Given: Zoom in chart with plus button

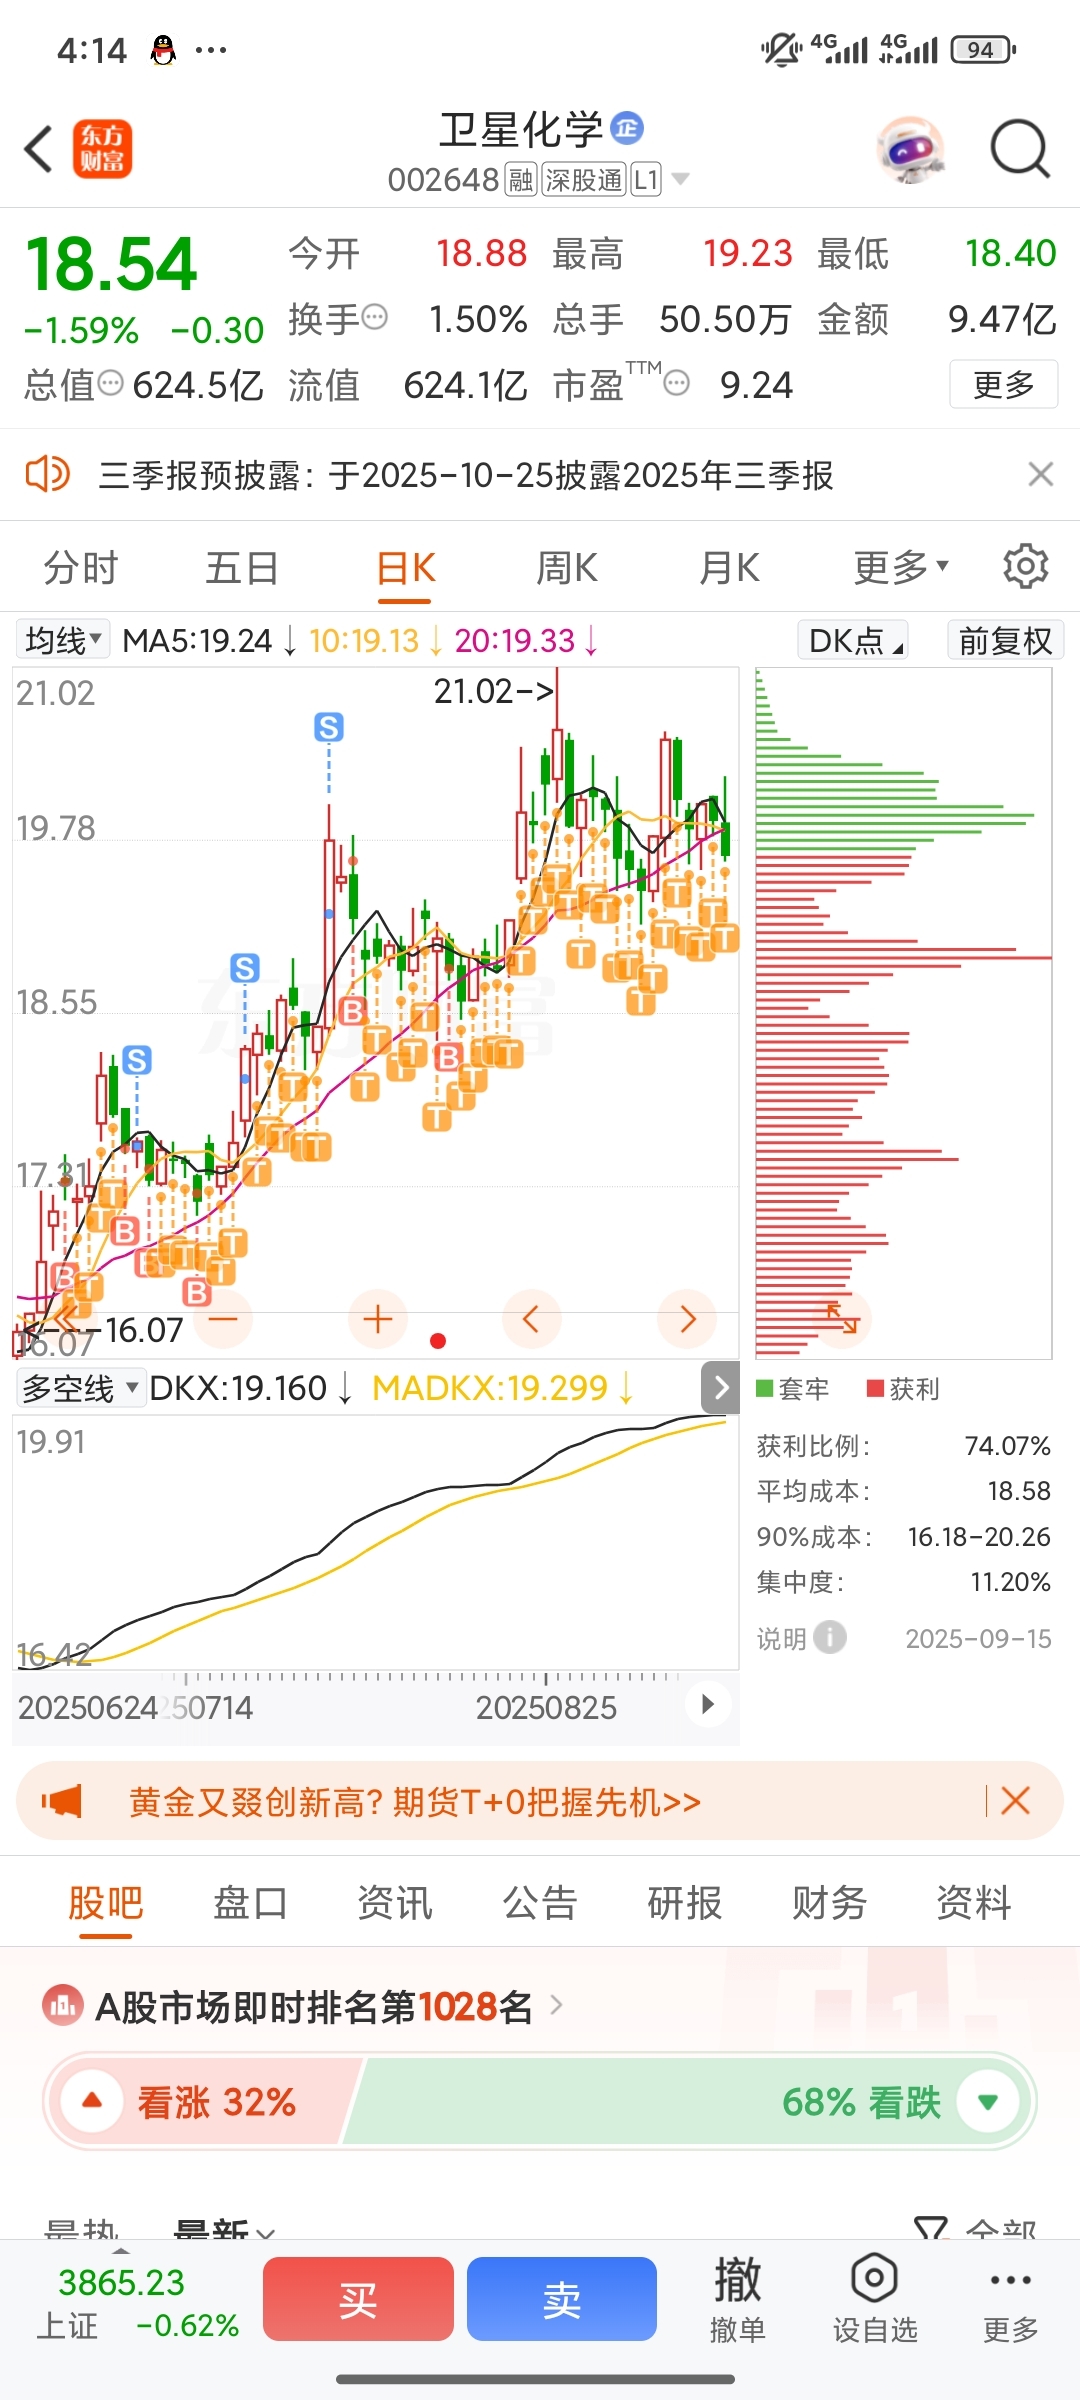Looking at the screenshot, I should tap(377, 1319).
